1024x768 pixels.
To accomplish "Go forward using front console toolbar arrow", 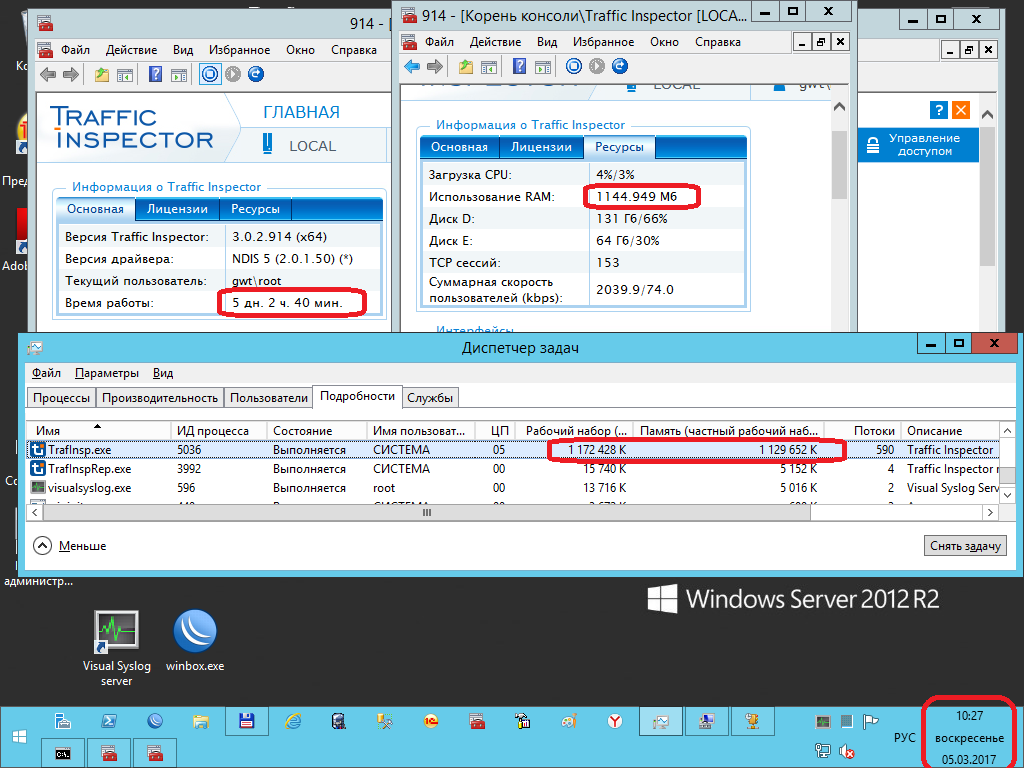I will click(x=434, y=66).
